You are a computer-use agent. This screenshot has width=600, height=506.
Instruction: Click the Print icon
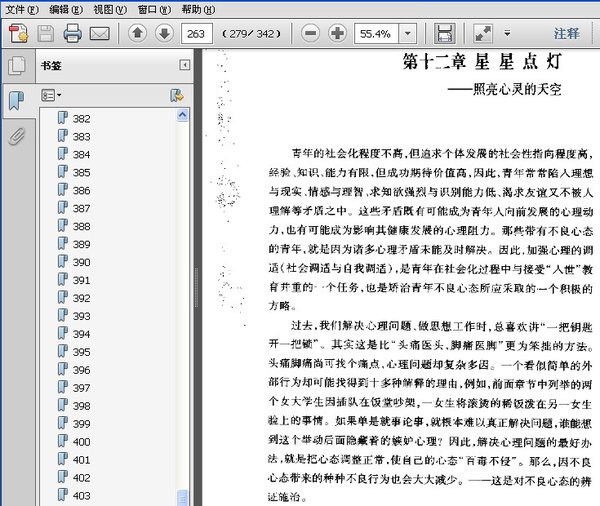(x=72, y=33)
